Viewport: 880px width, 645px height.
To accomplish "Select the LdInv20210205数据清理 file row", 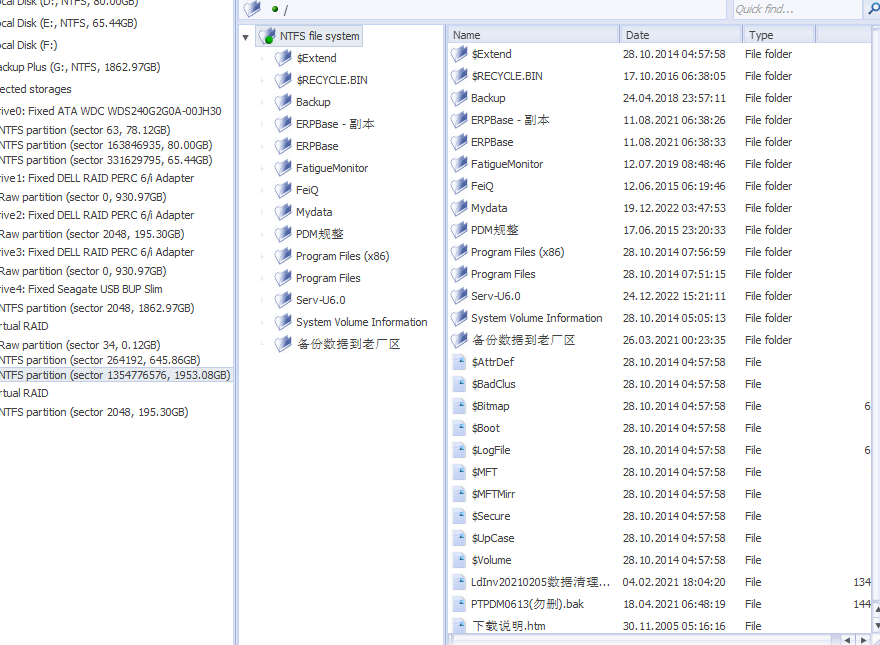I will pos(660,582).
